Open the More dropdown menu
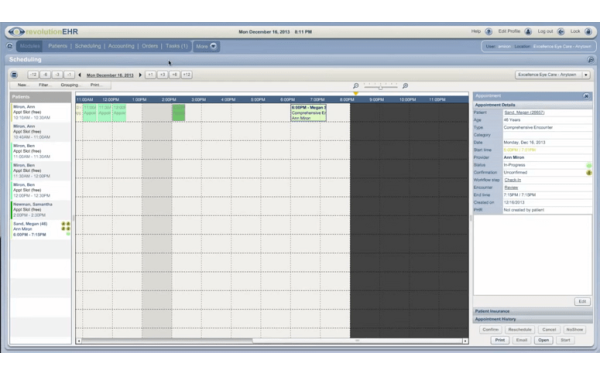 (x=206, y=46)
